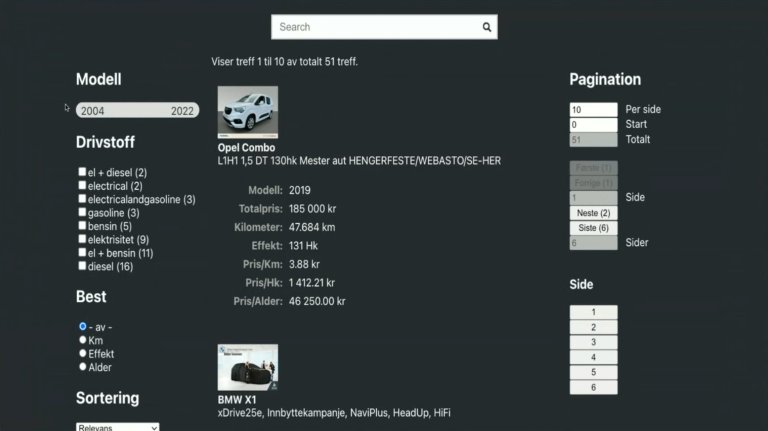Click the 2004 end of model year slider
768x431 pixels.
tap(93, 111)
